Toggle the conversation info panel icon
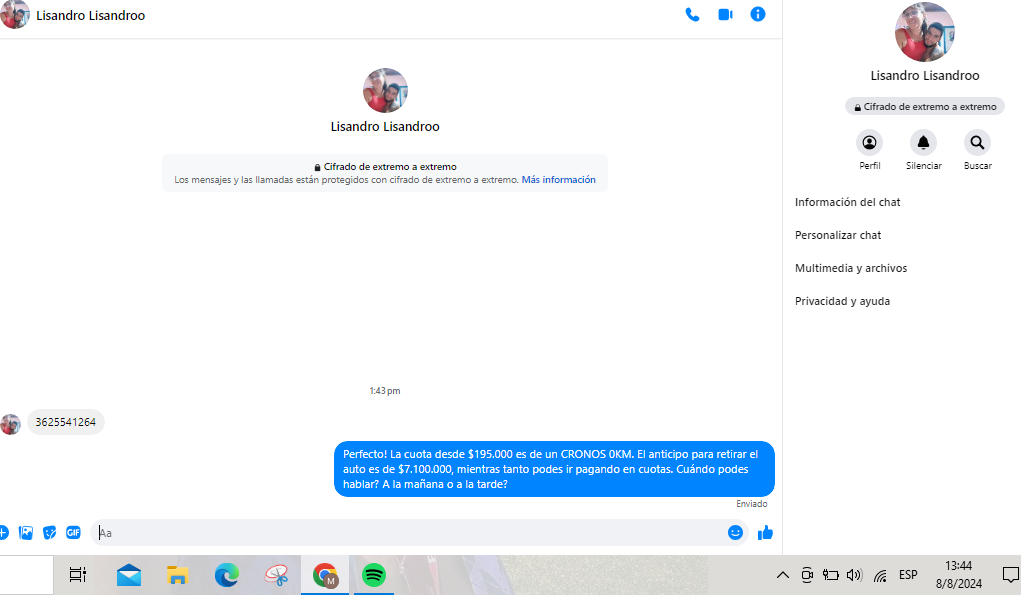The image size is (1021, 595). (x=758, y=14)
